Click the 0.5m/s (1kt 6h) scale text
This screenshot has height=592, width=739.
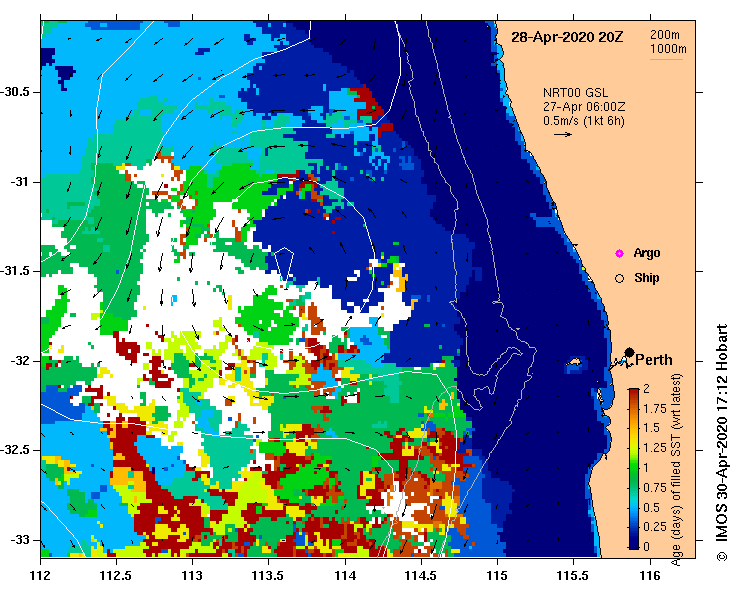coord(583,121)
